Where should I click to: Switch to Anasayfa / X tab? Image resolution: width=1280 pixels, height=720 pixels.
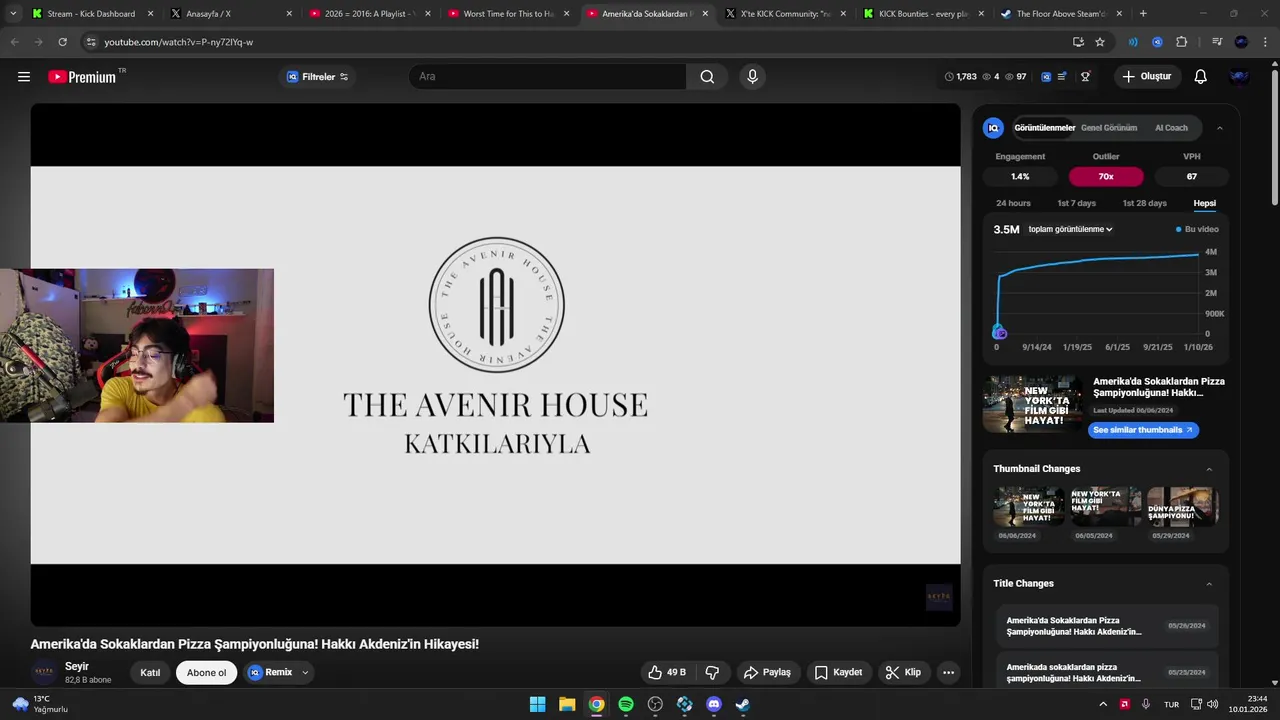(232, 14)
